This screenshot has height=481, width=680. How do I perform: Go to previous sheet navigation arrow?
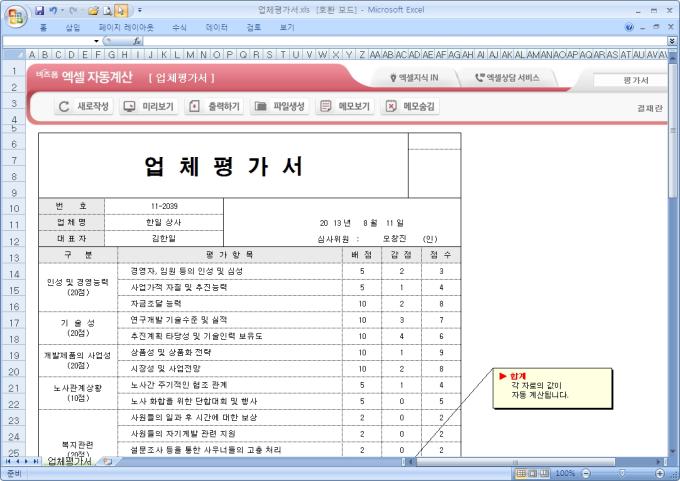(x=17, y=461)
